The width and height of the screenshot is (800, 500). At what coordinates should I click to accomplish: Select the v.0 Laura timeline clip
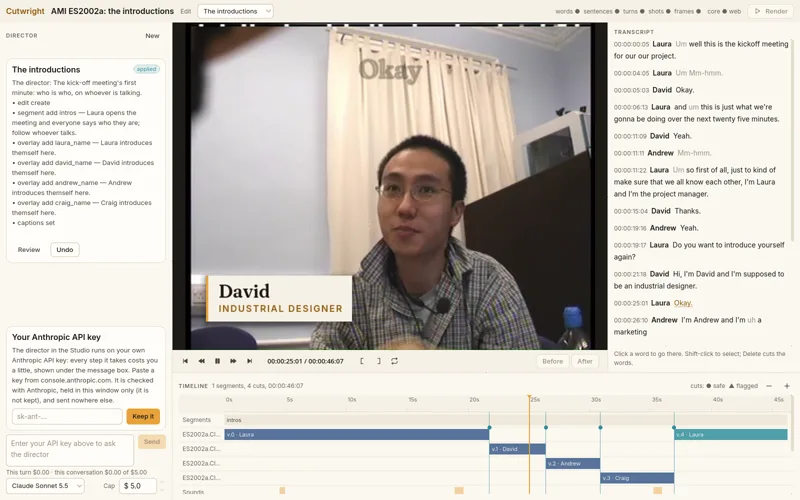(357, 435)
